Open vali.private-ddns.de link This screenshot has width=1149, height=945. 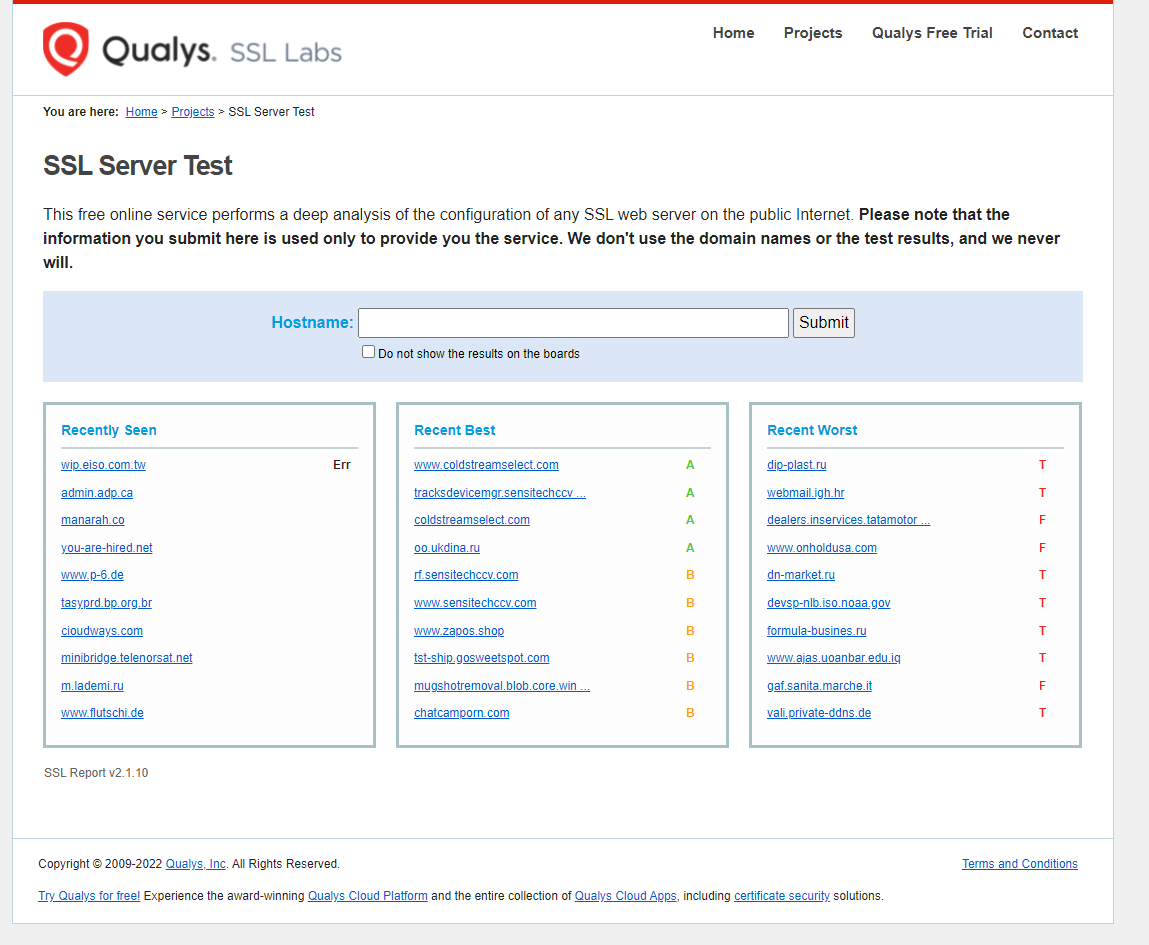pos(819,712)
